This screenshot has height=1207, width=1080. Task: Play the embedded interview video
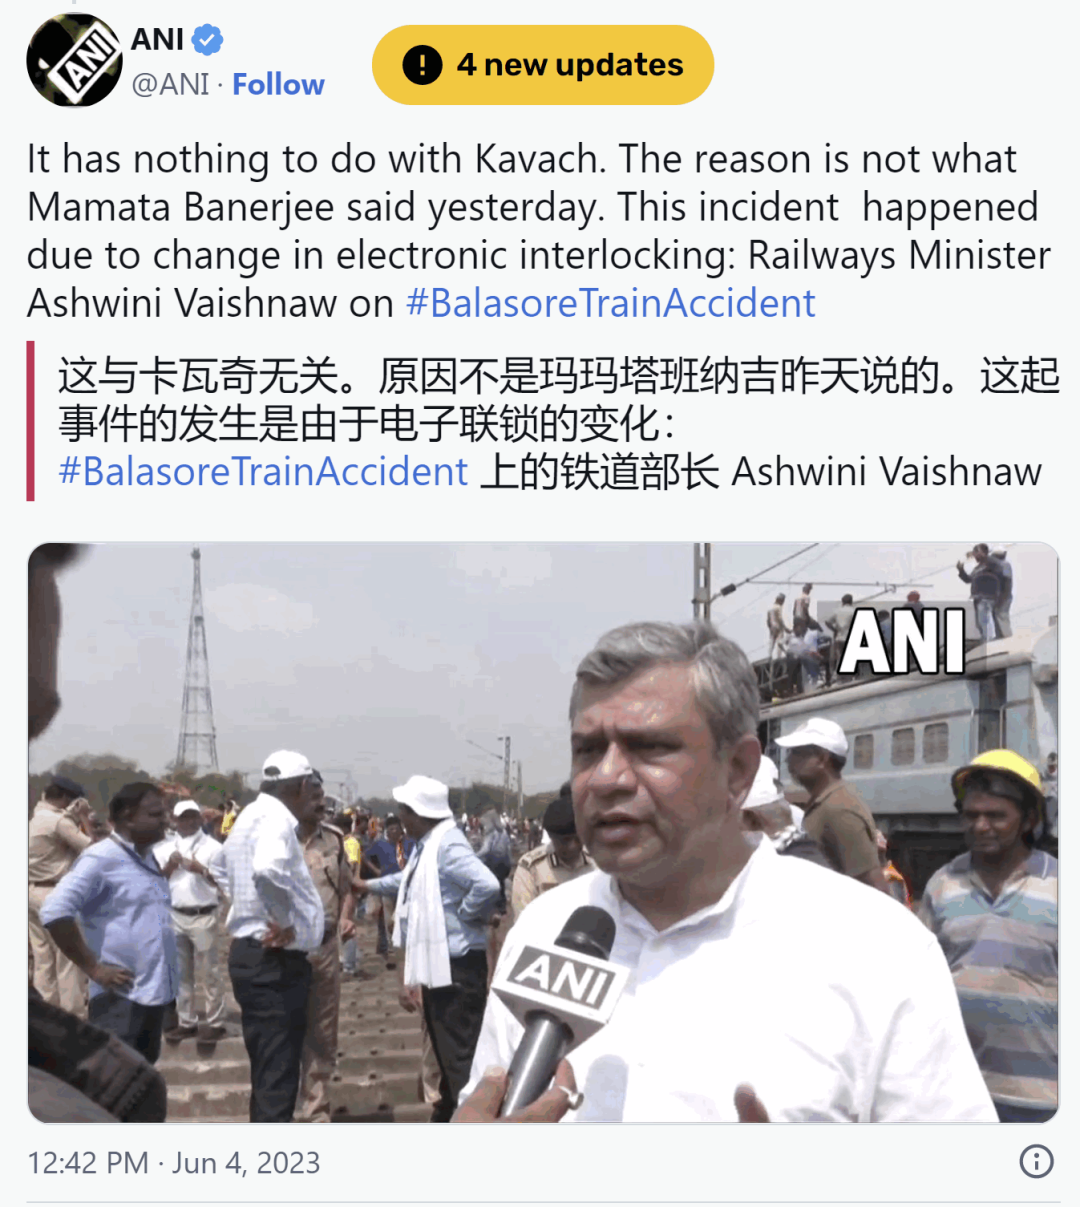coord(543,832)
